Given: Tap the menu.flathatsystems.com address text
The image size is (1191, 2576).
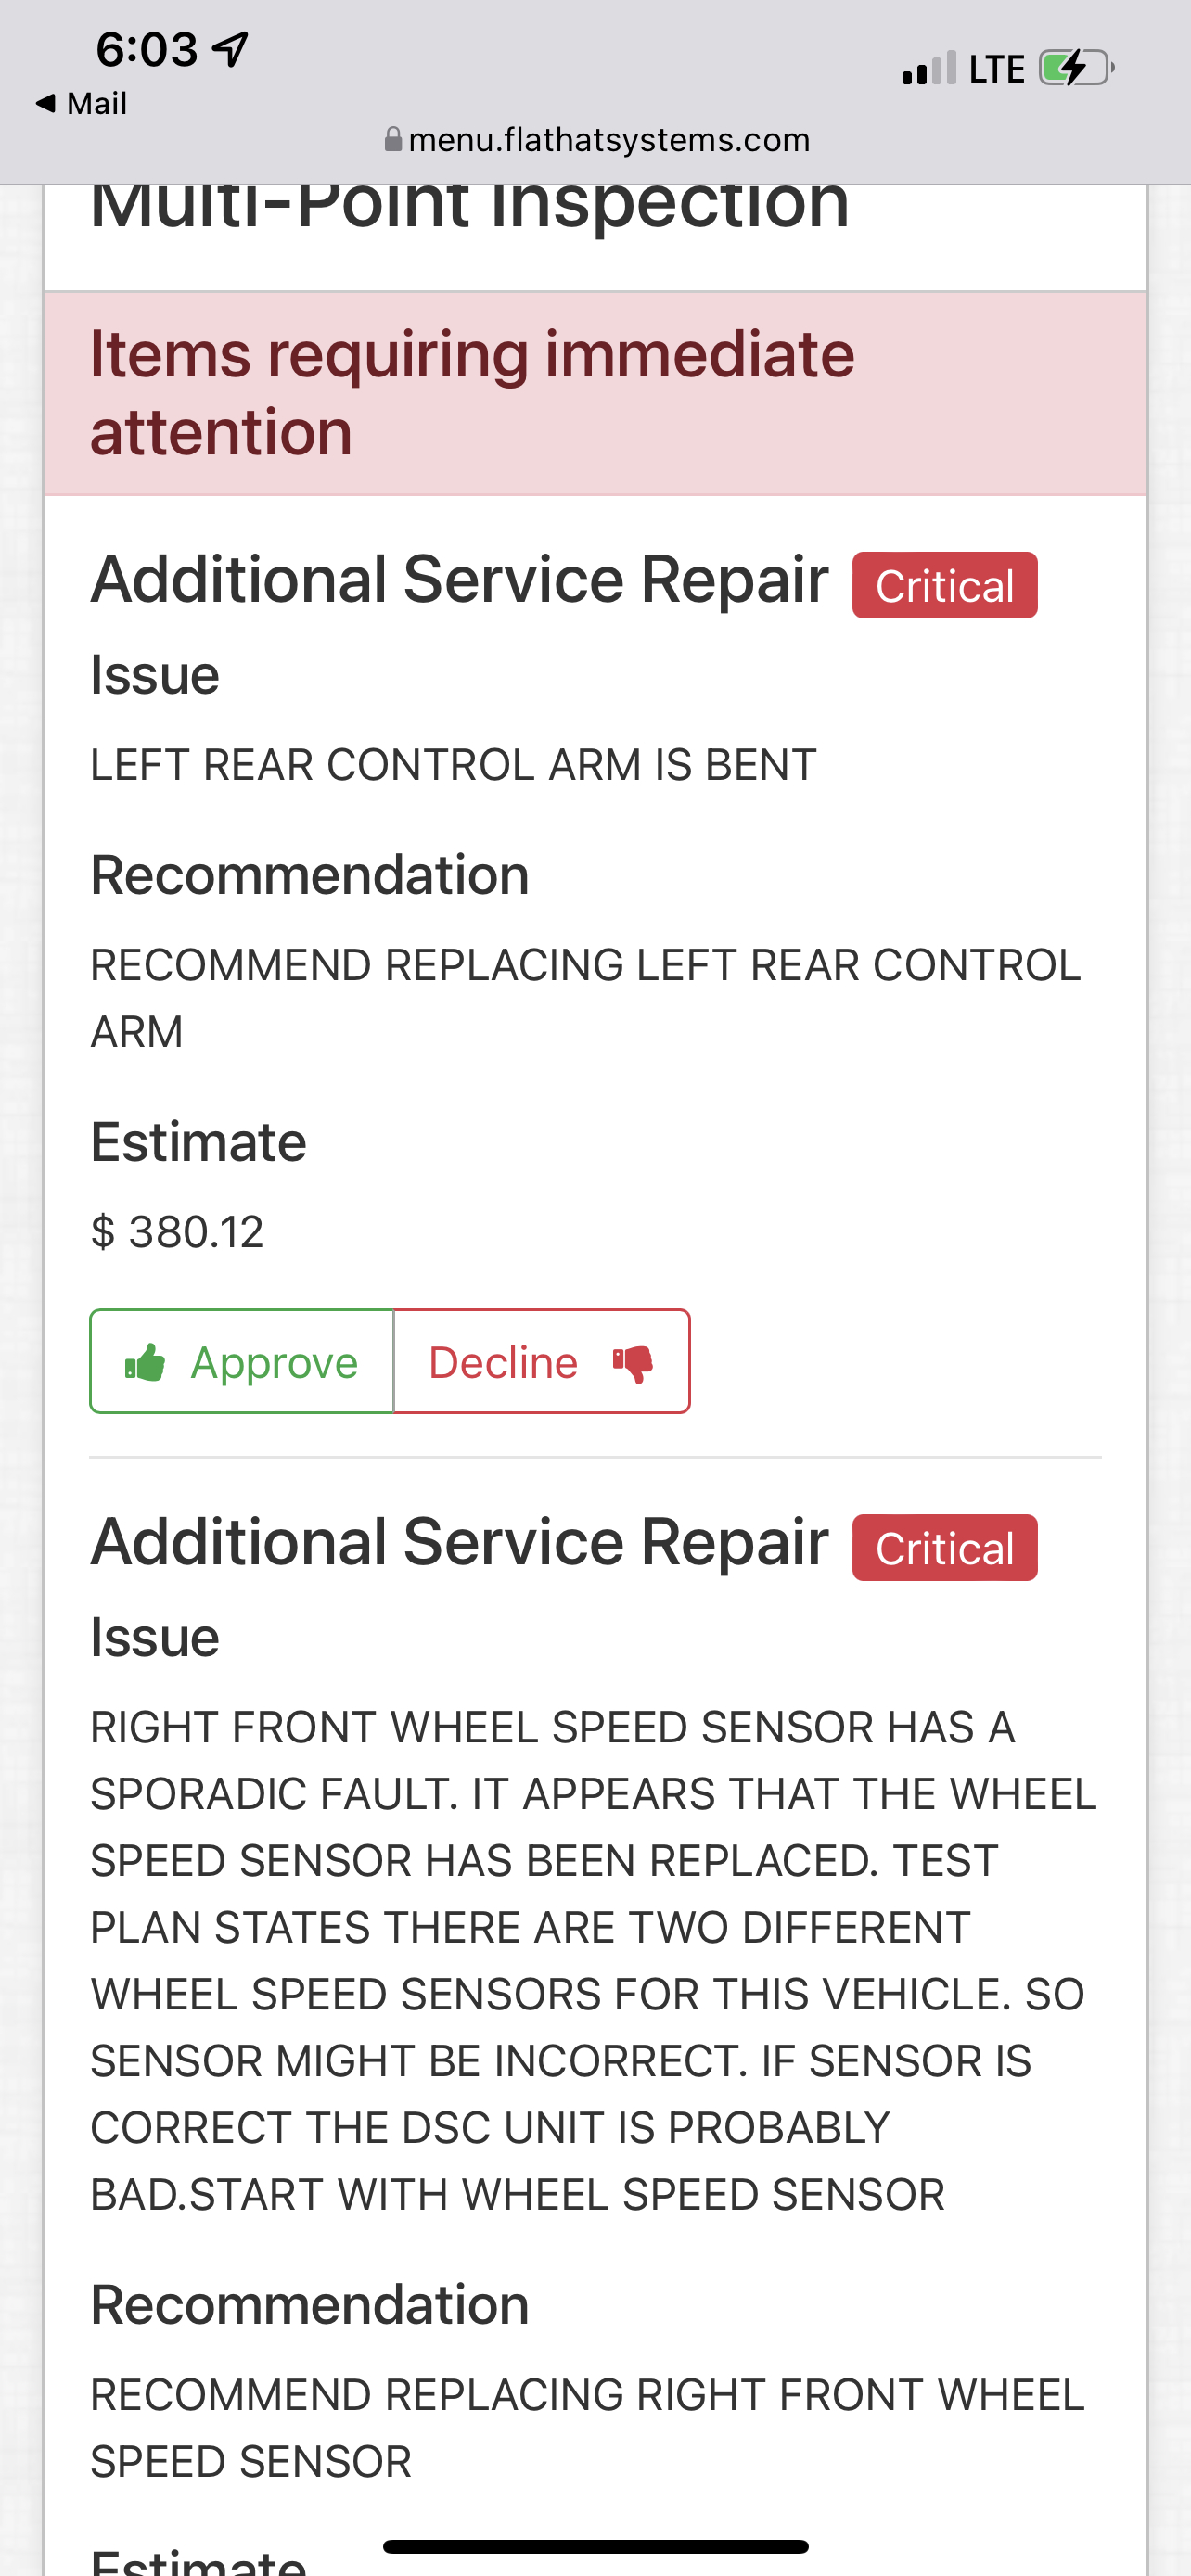Looking at the screenshot, I should (x=609, y=139).
